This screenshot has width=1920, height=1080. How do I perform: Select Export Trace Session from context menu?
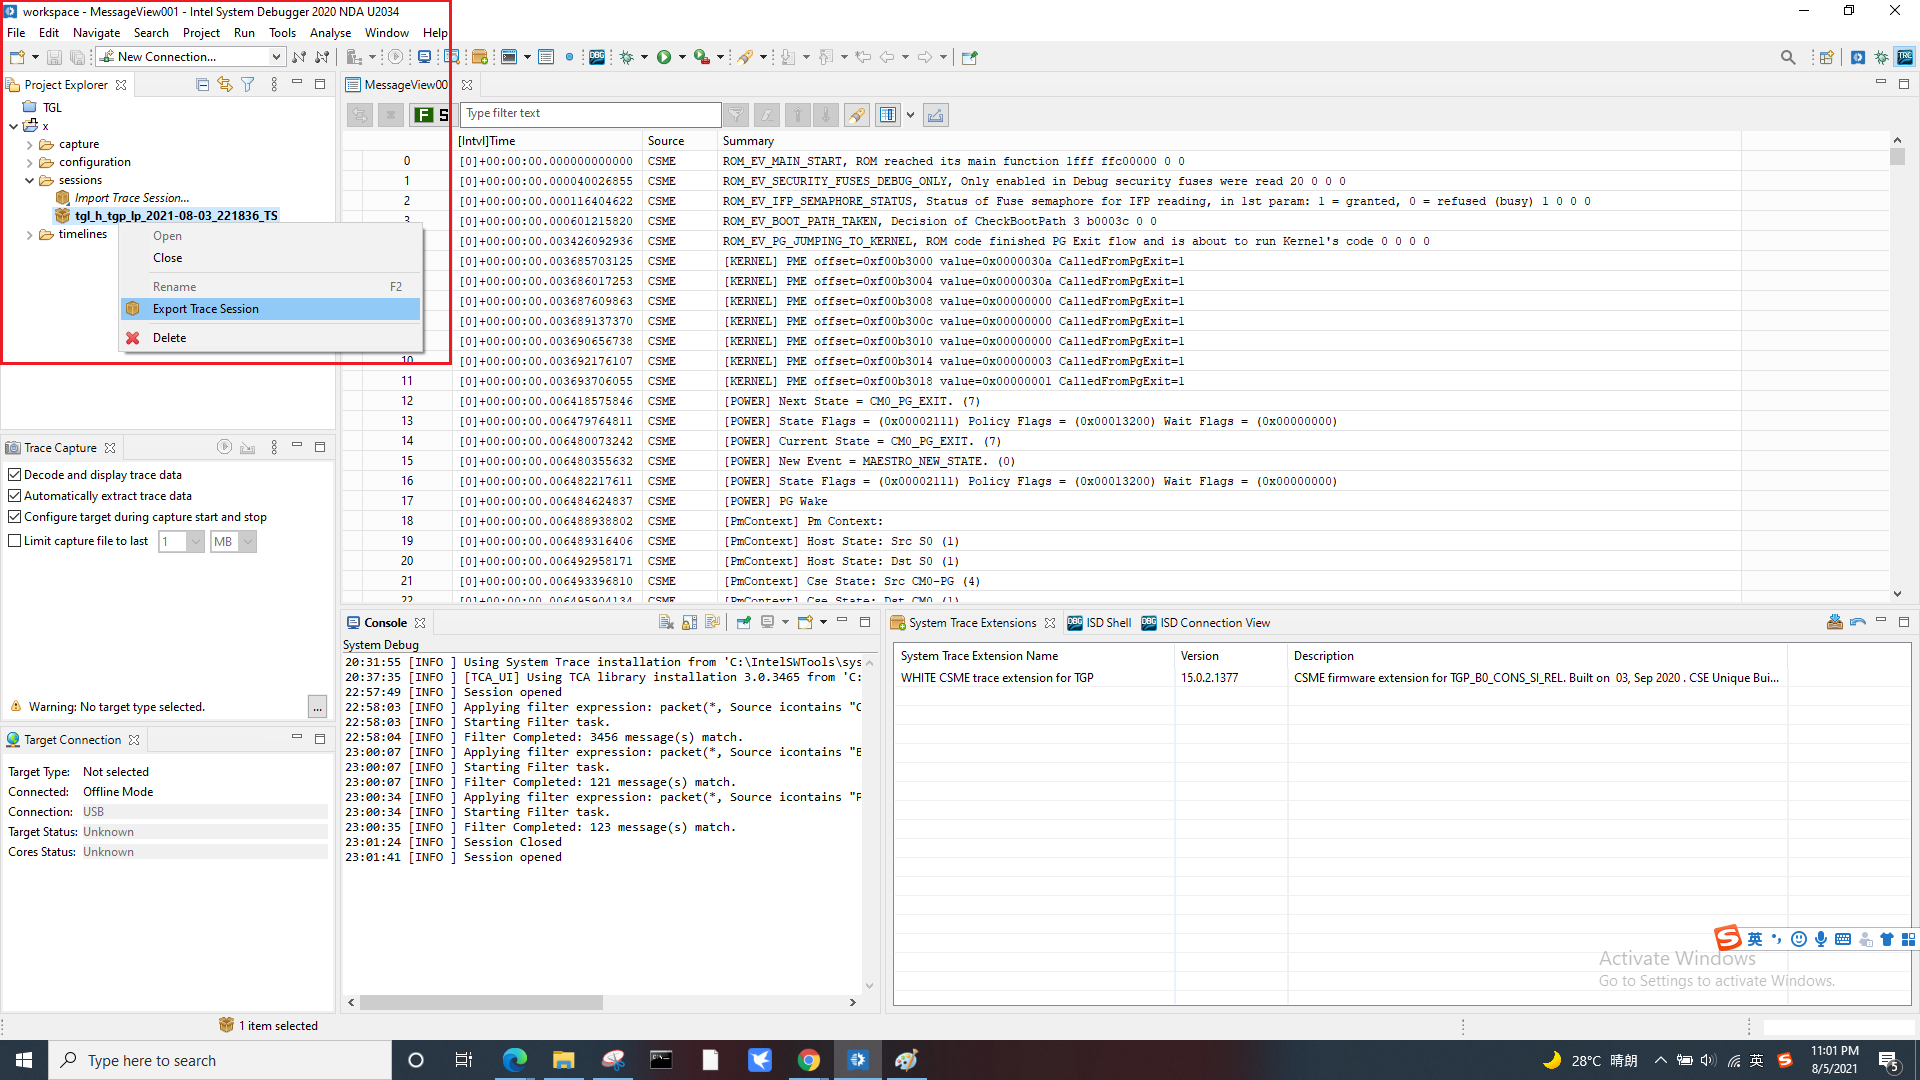206,308
